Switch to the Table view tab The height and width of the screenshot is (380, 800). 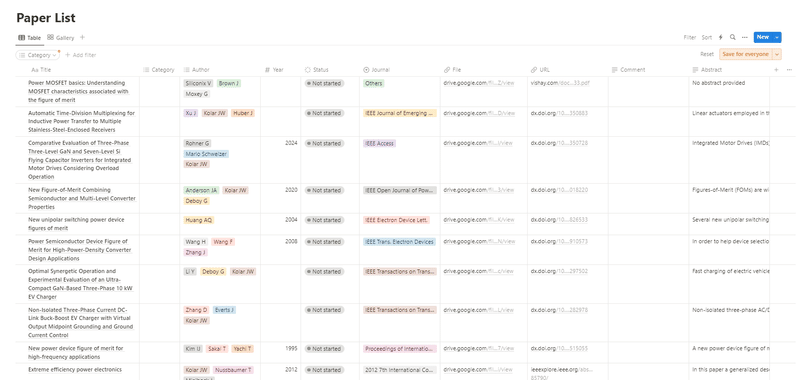pyautogui.click(x=30, y=38)
